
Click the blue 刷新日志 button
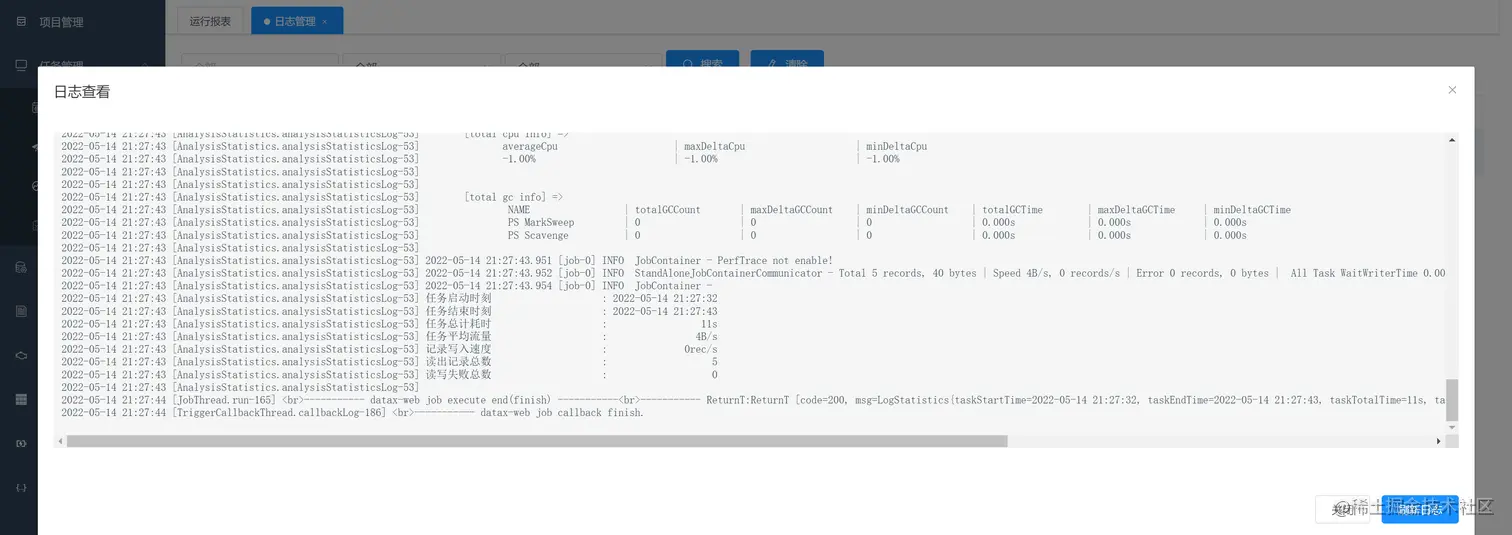[1420, 509]
